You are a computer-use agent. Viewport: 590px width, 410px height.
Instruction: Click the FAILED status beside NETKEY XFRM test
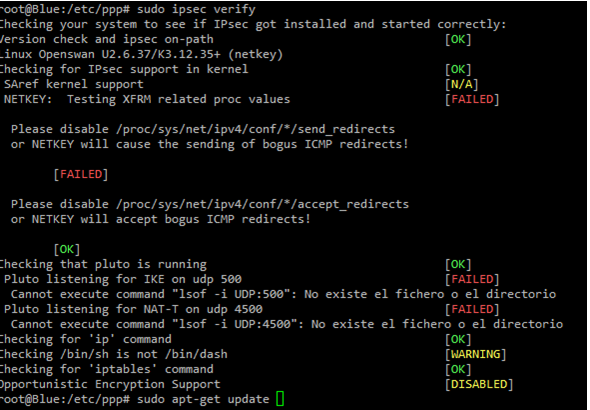tap(472, 99)
